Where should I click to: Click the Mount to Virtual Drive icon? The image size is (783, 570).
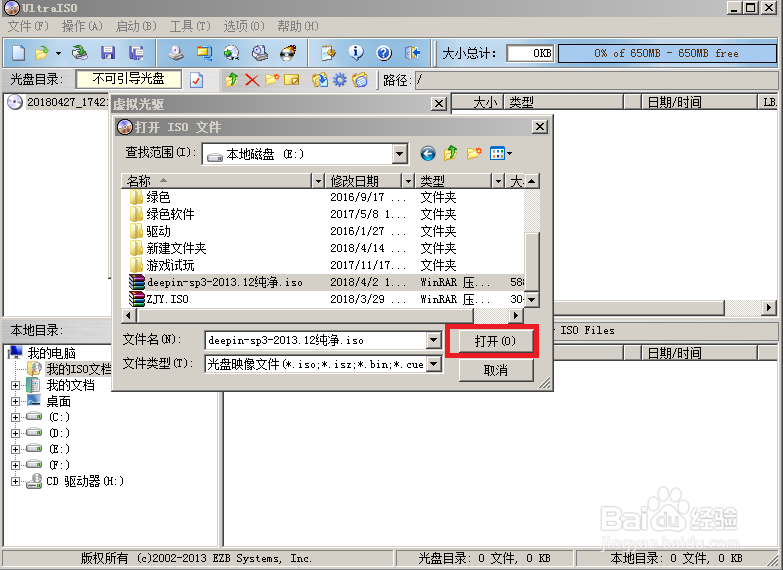point(260,53)
